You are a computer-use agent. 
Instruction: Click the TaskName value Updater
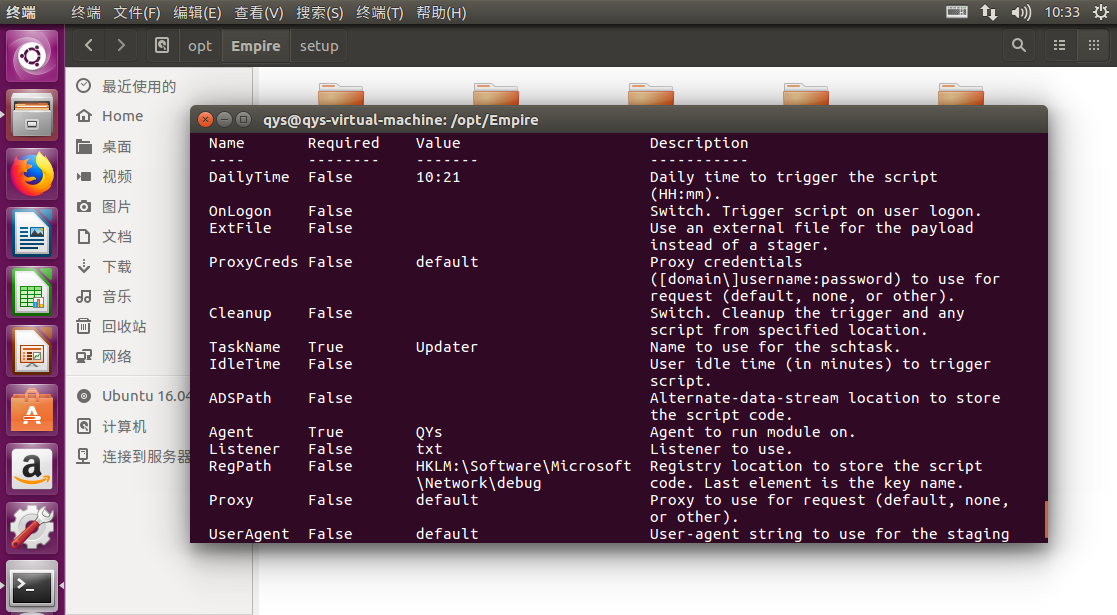pos(447,347)
